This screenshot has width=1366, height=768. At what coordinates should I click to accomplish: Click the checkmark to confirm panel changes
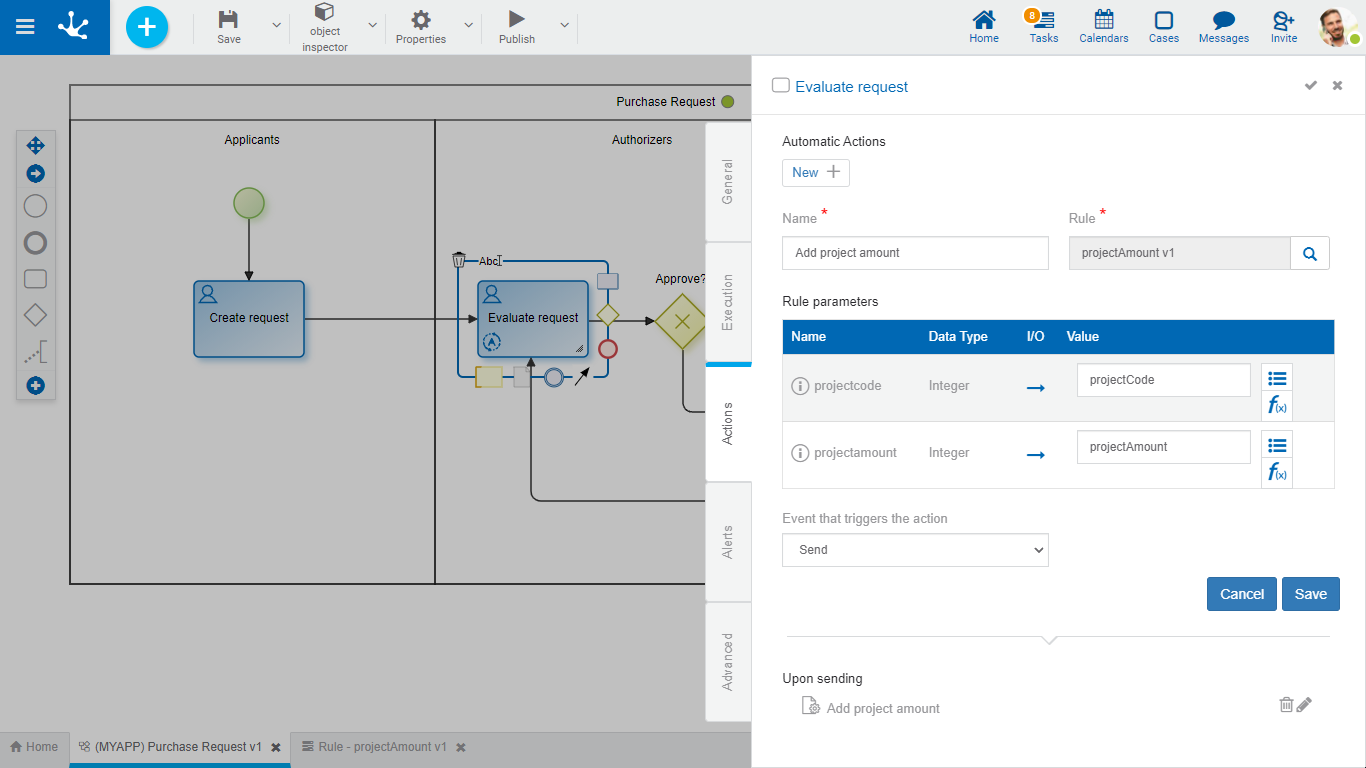tap(1310, 86)
